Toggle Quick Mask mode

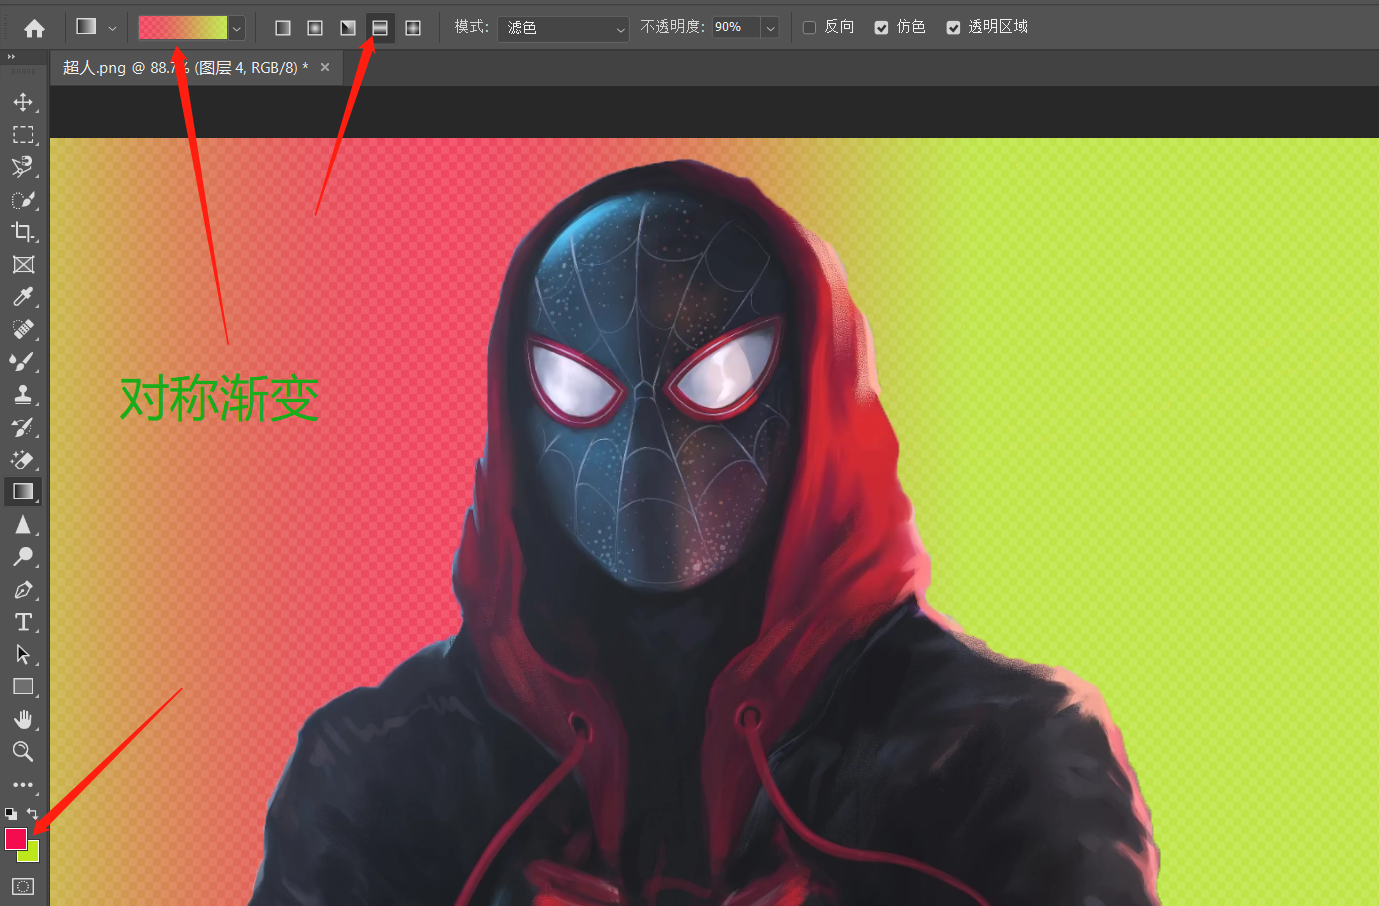point(23,886)
